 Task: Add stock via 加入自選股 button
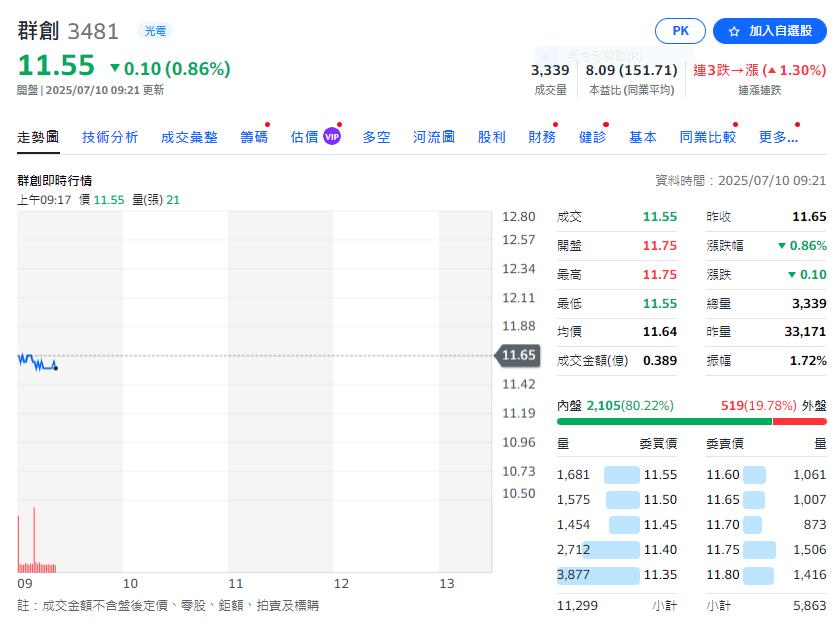(769, 31)
